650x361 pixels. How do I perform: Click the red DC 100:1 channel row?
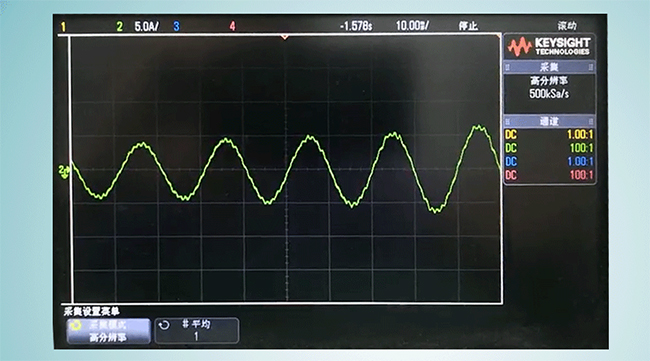point(549,175)
